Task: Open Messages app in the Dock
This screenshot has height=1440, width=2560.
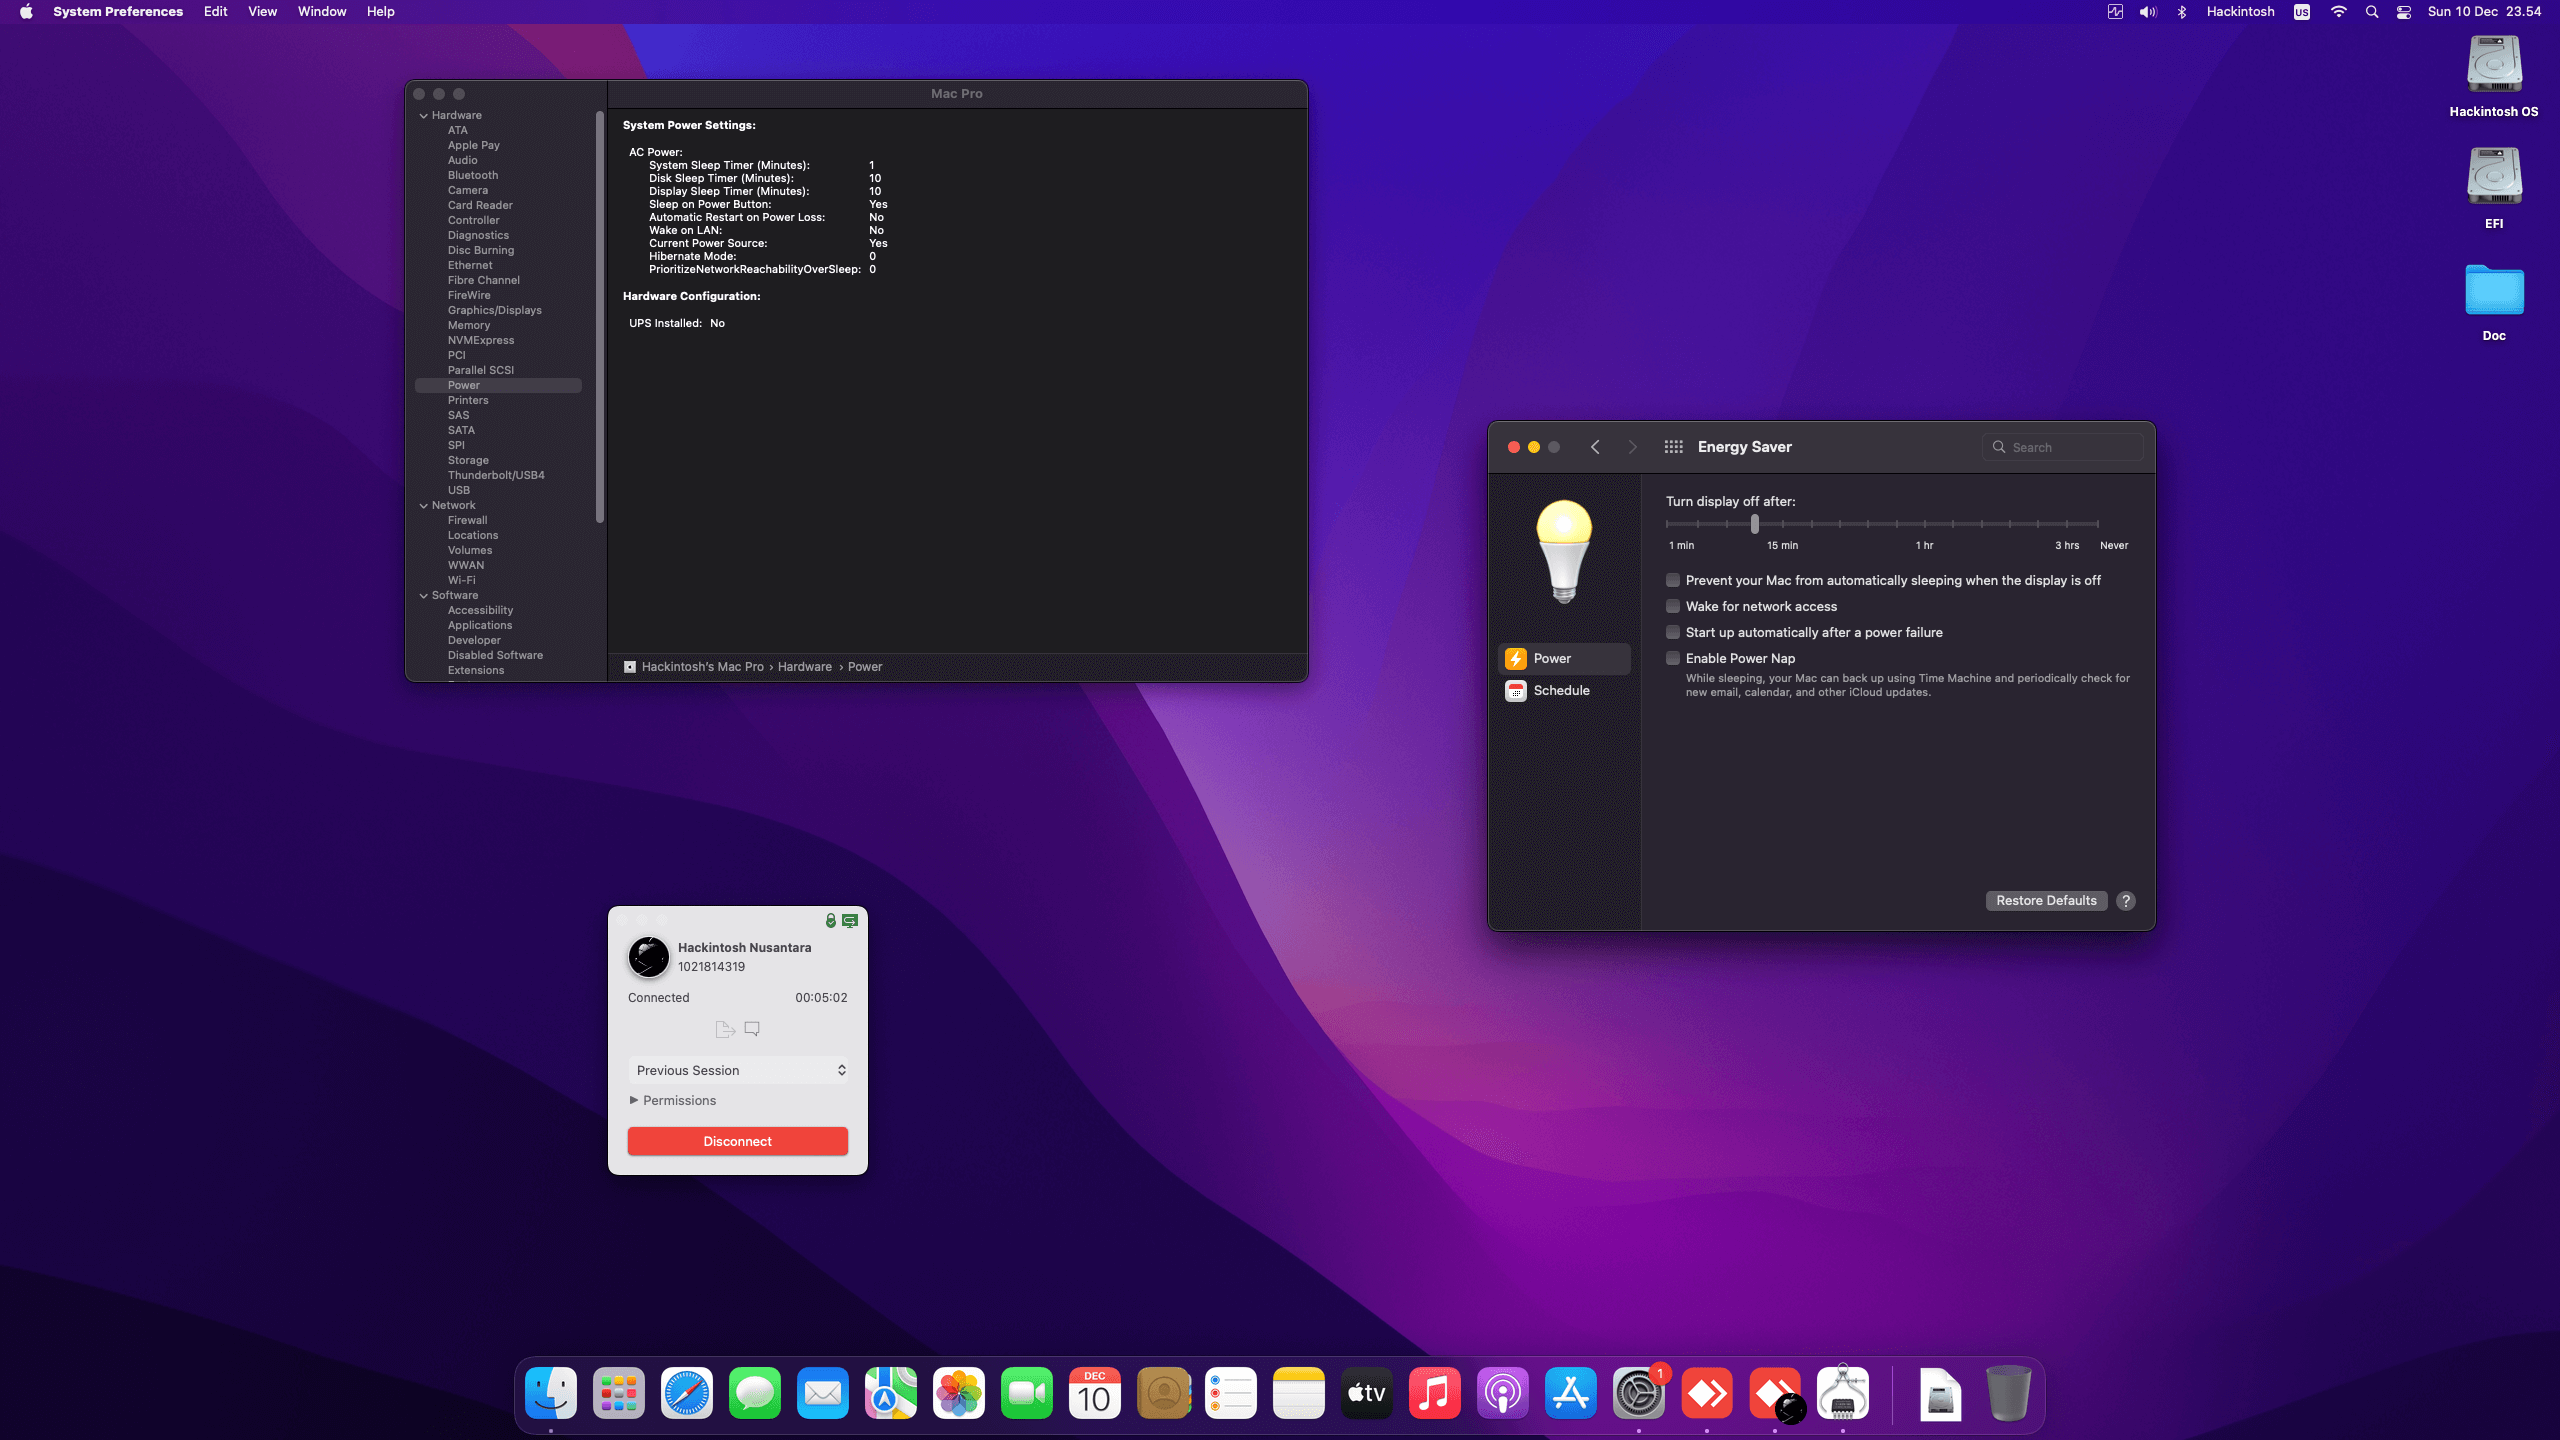Action: click(x=755, y=1393)
